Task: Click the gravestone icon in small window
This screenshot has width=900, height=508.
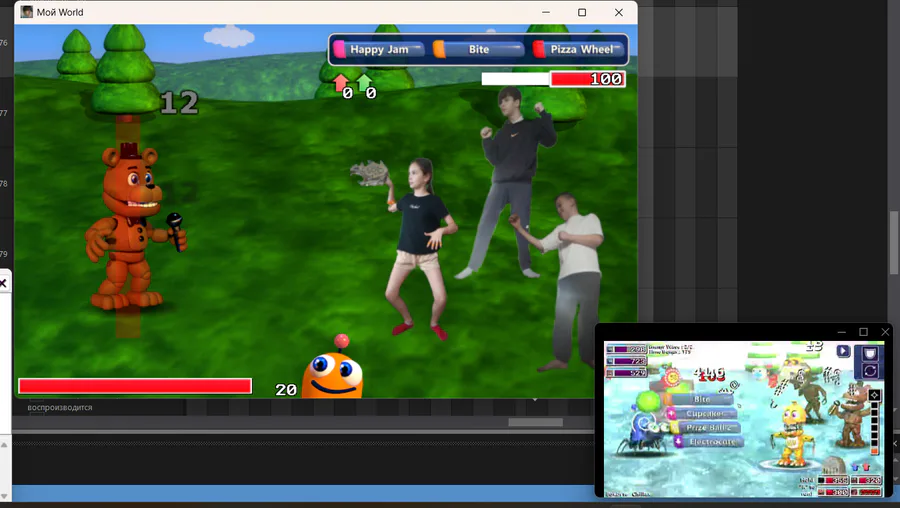Action: 832,465
